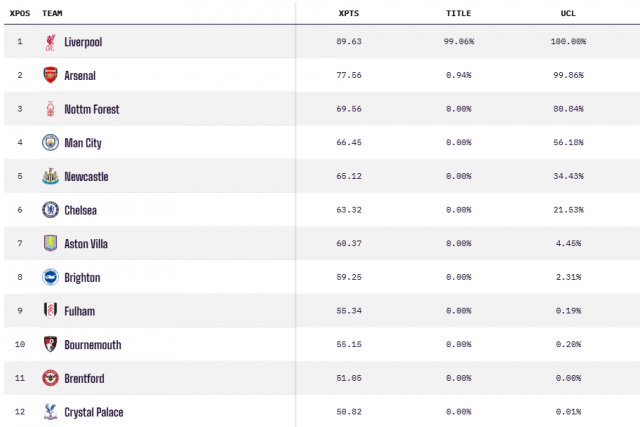
Task: Click the TEAM column header
Action: click(x=53, y=15)
